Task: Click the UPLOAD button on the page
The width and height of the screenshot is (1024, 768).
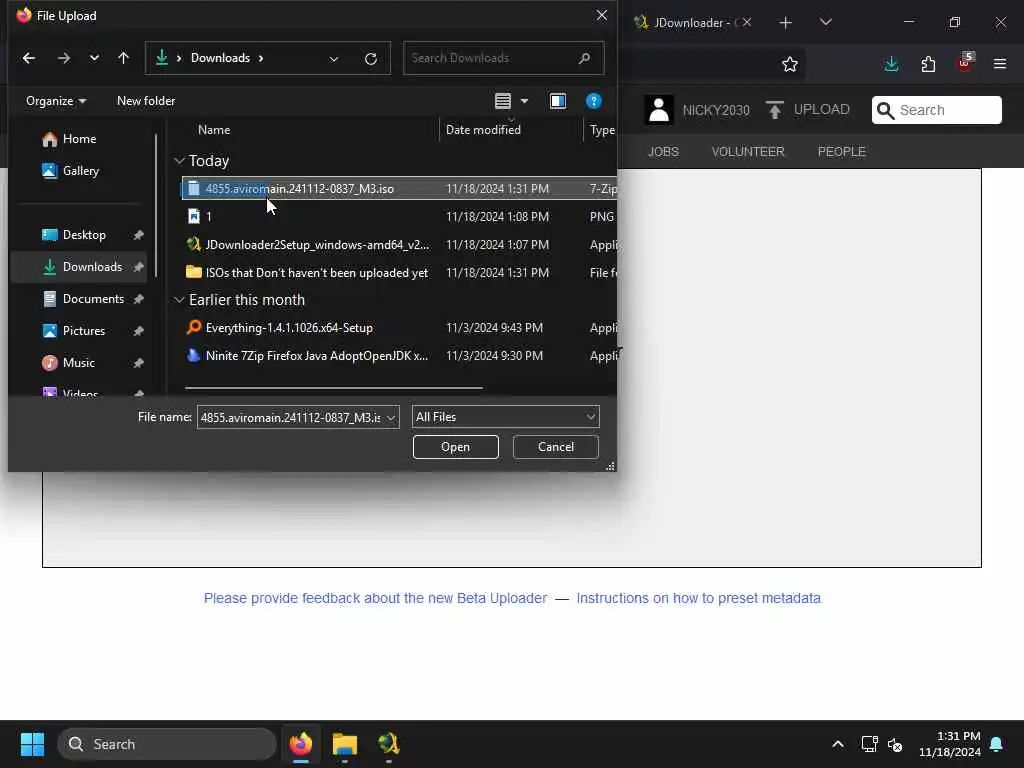Action: [808, 110]
